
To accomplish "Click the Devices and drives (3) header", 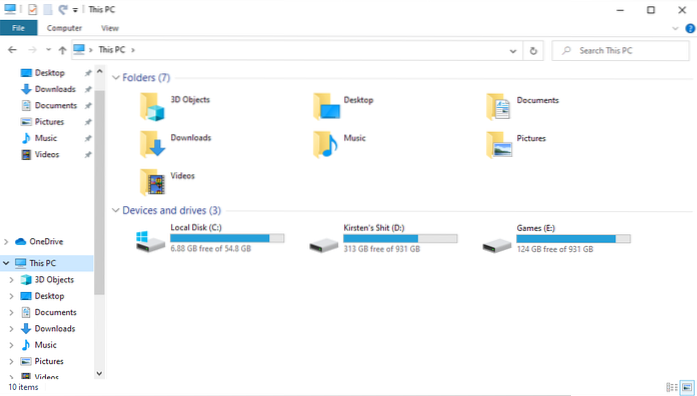I will tap(172, 210).
